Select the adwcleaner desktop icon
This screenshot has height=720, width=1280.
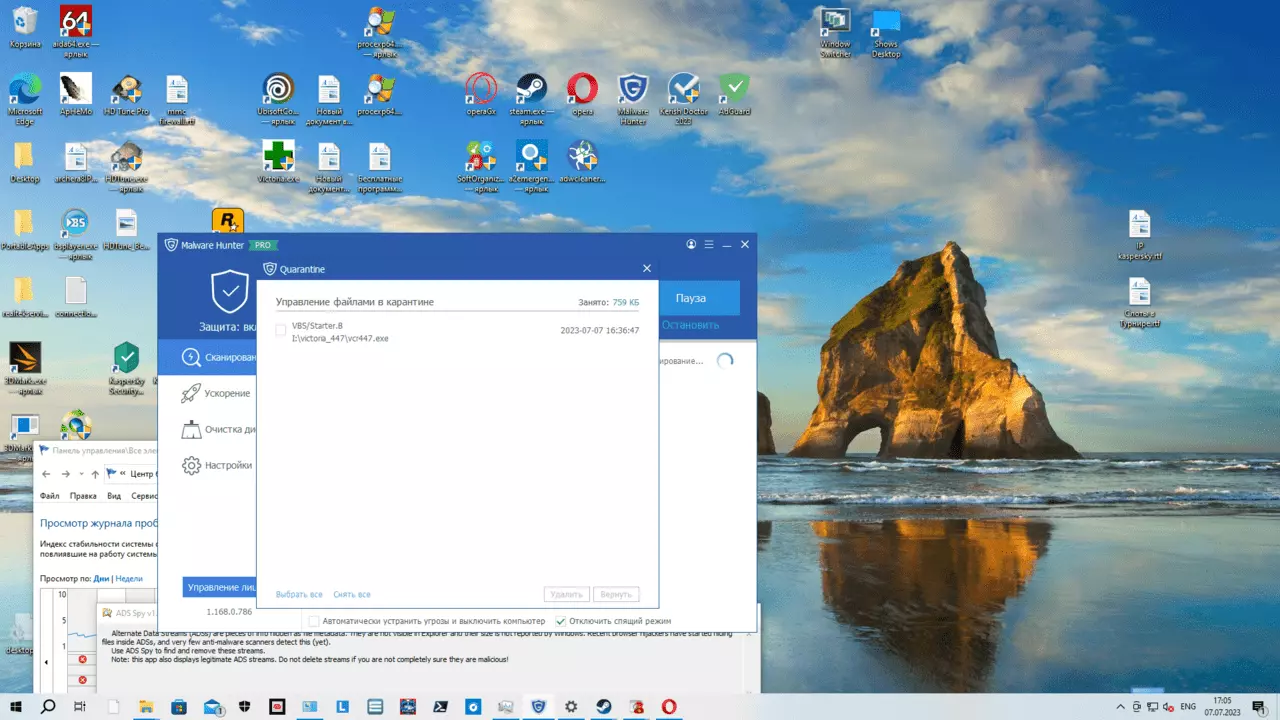click(x=582, y=162)
